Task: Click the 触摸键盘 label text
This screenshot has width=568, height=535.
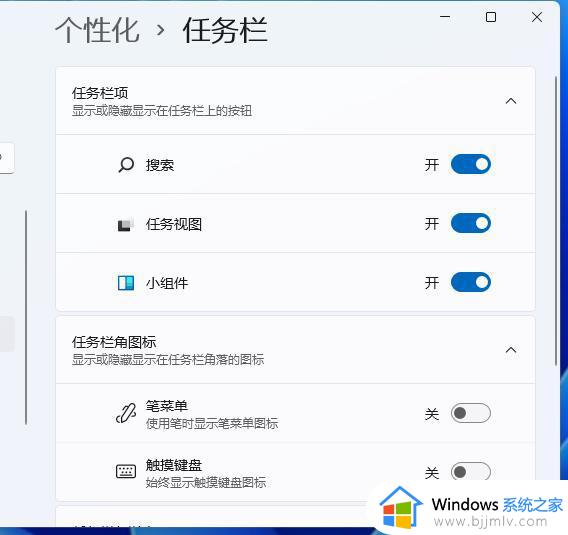Action: (x=174, y=465)
